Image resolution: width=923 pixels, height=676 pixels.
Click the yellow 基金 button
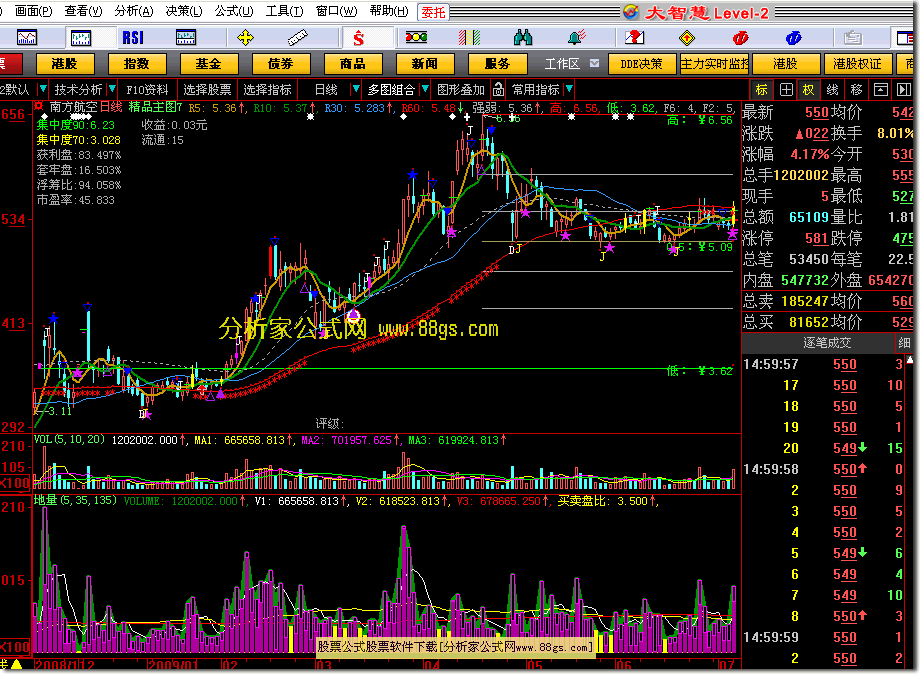click(208, 64)
